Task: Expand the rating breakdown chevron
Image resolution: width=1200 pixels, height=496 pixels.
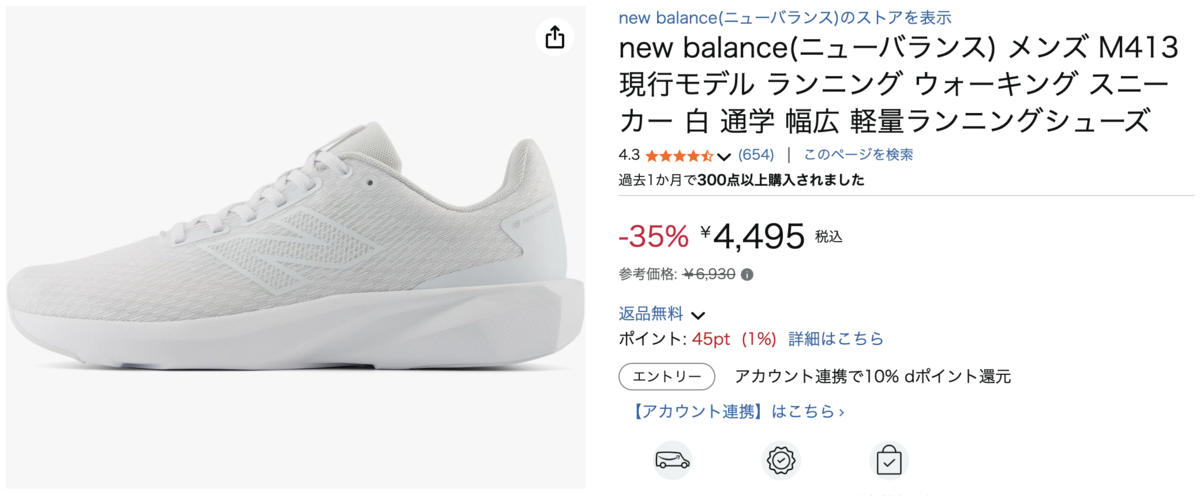Action: click(725, 156)
